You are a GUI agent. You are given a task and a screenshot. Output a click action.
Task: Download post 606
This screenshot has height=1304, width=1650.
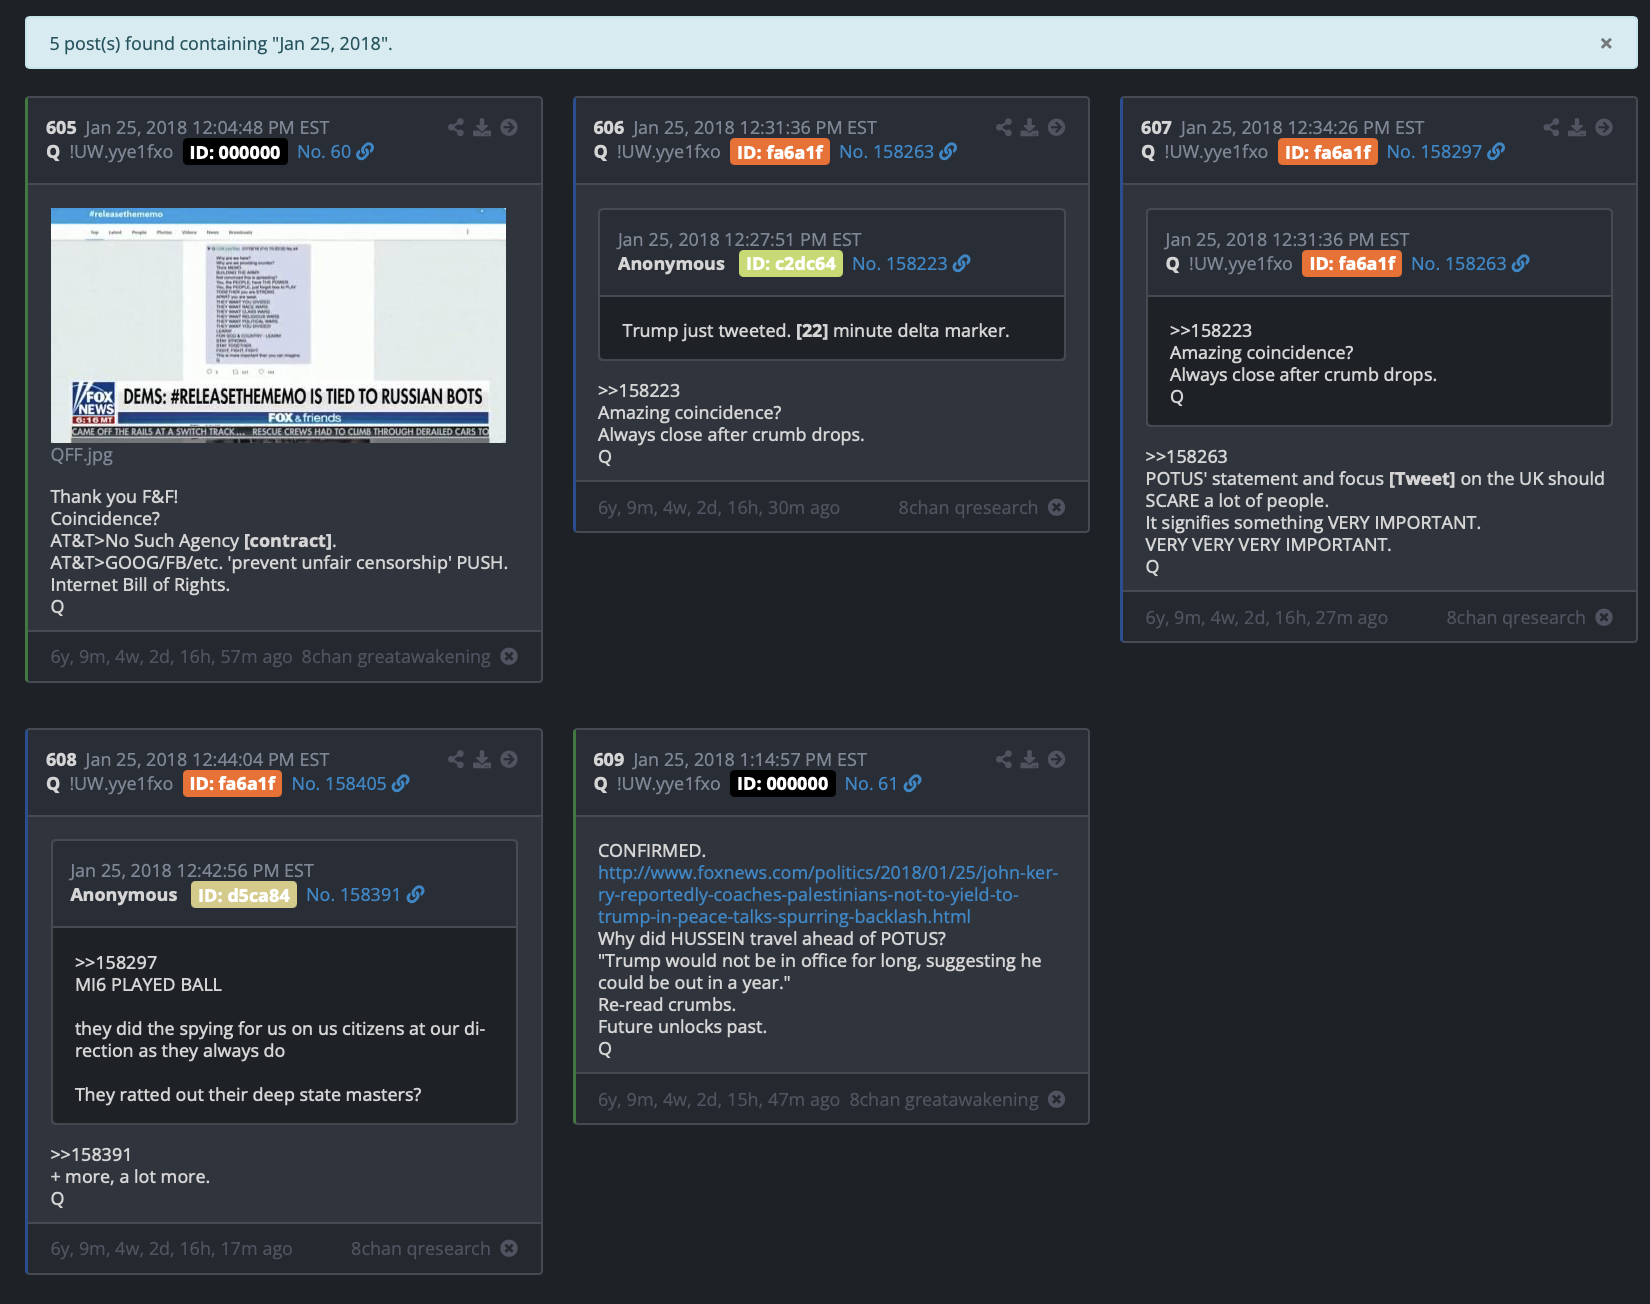click(x=1030, y=127)
